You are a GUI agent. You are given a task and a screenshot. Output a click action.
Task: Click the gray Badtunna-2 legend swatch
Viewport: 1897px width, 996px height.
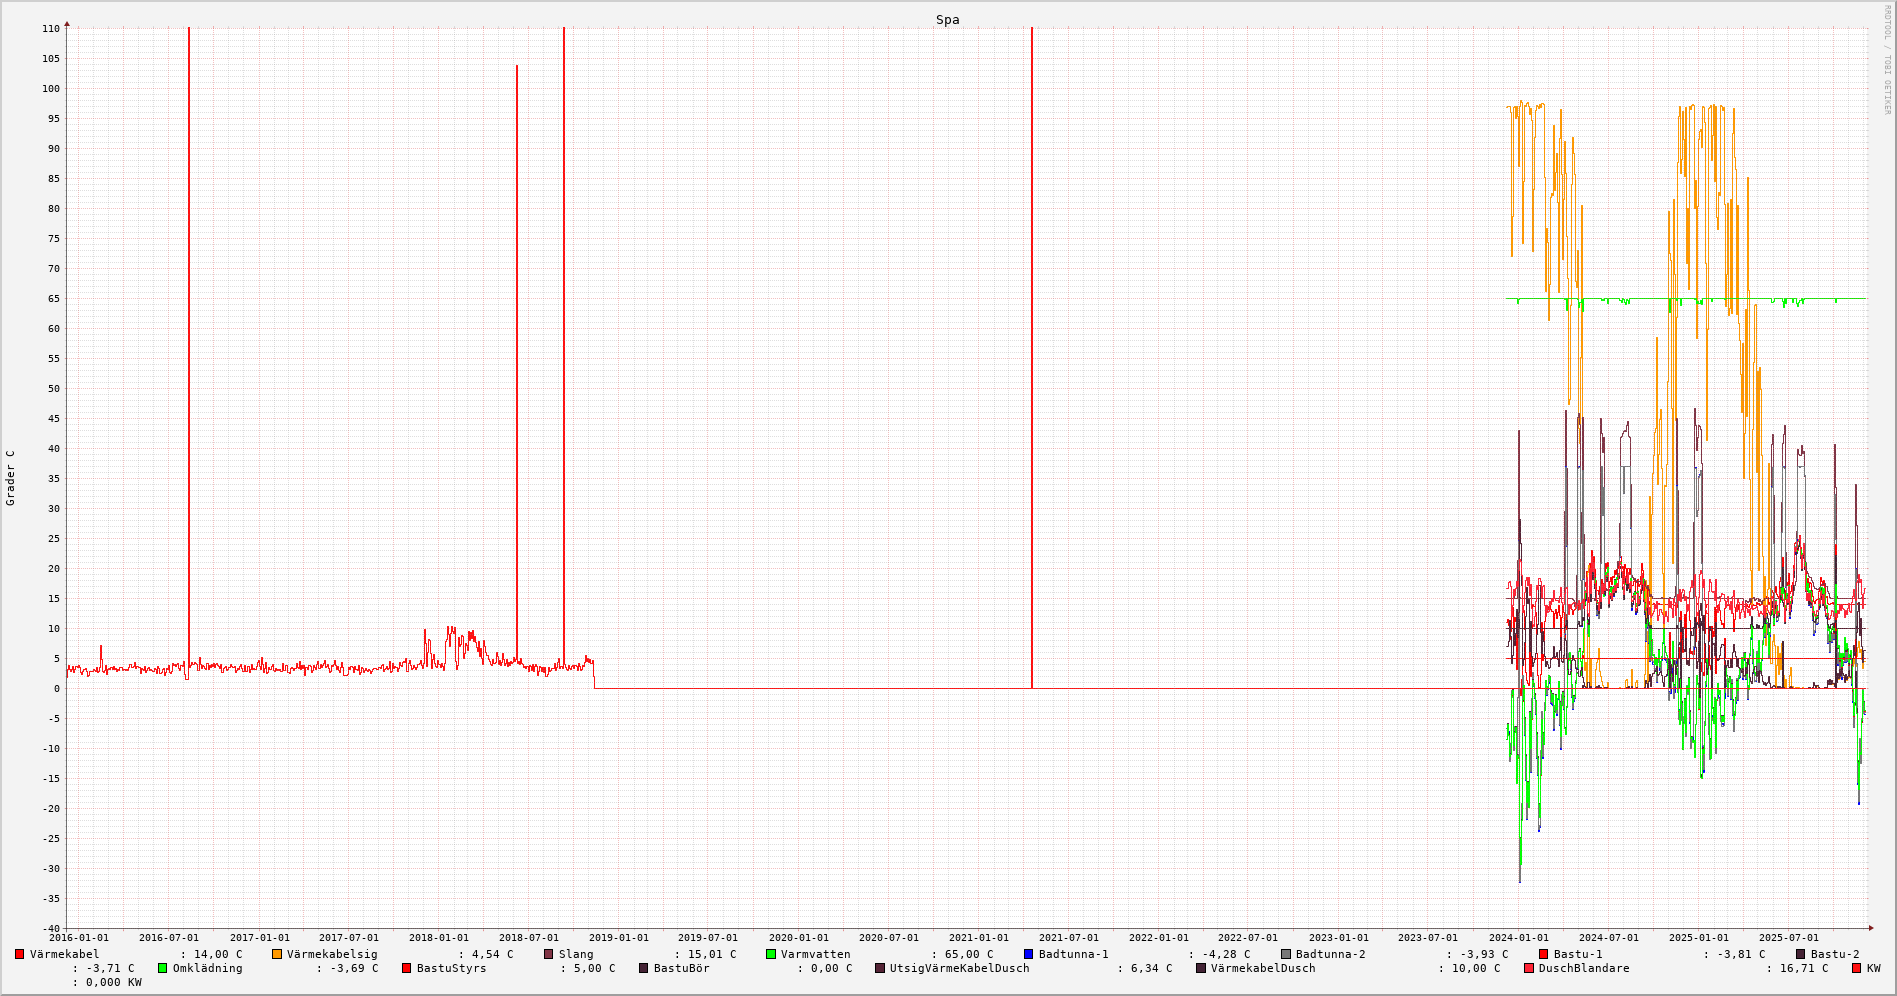click(1286, 954)
